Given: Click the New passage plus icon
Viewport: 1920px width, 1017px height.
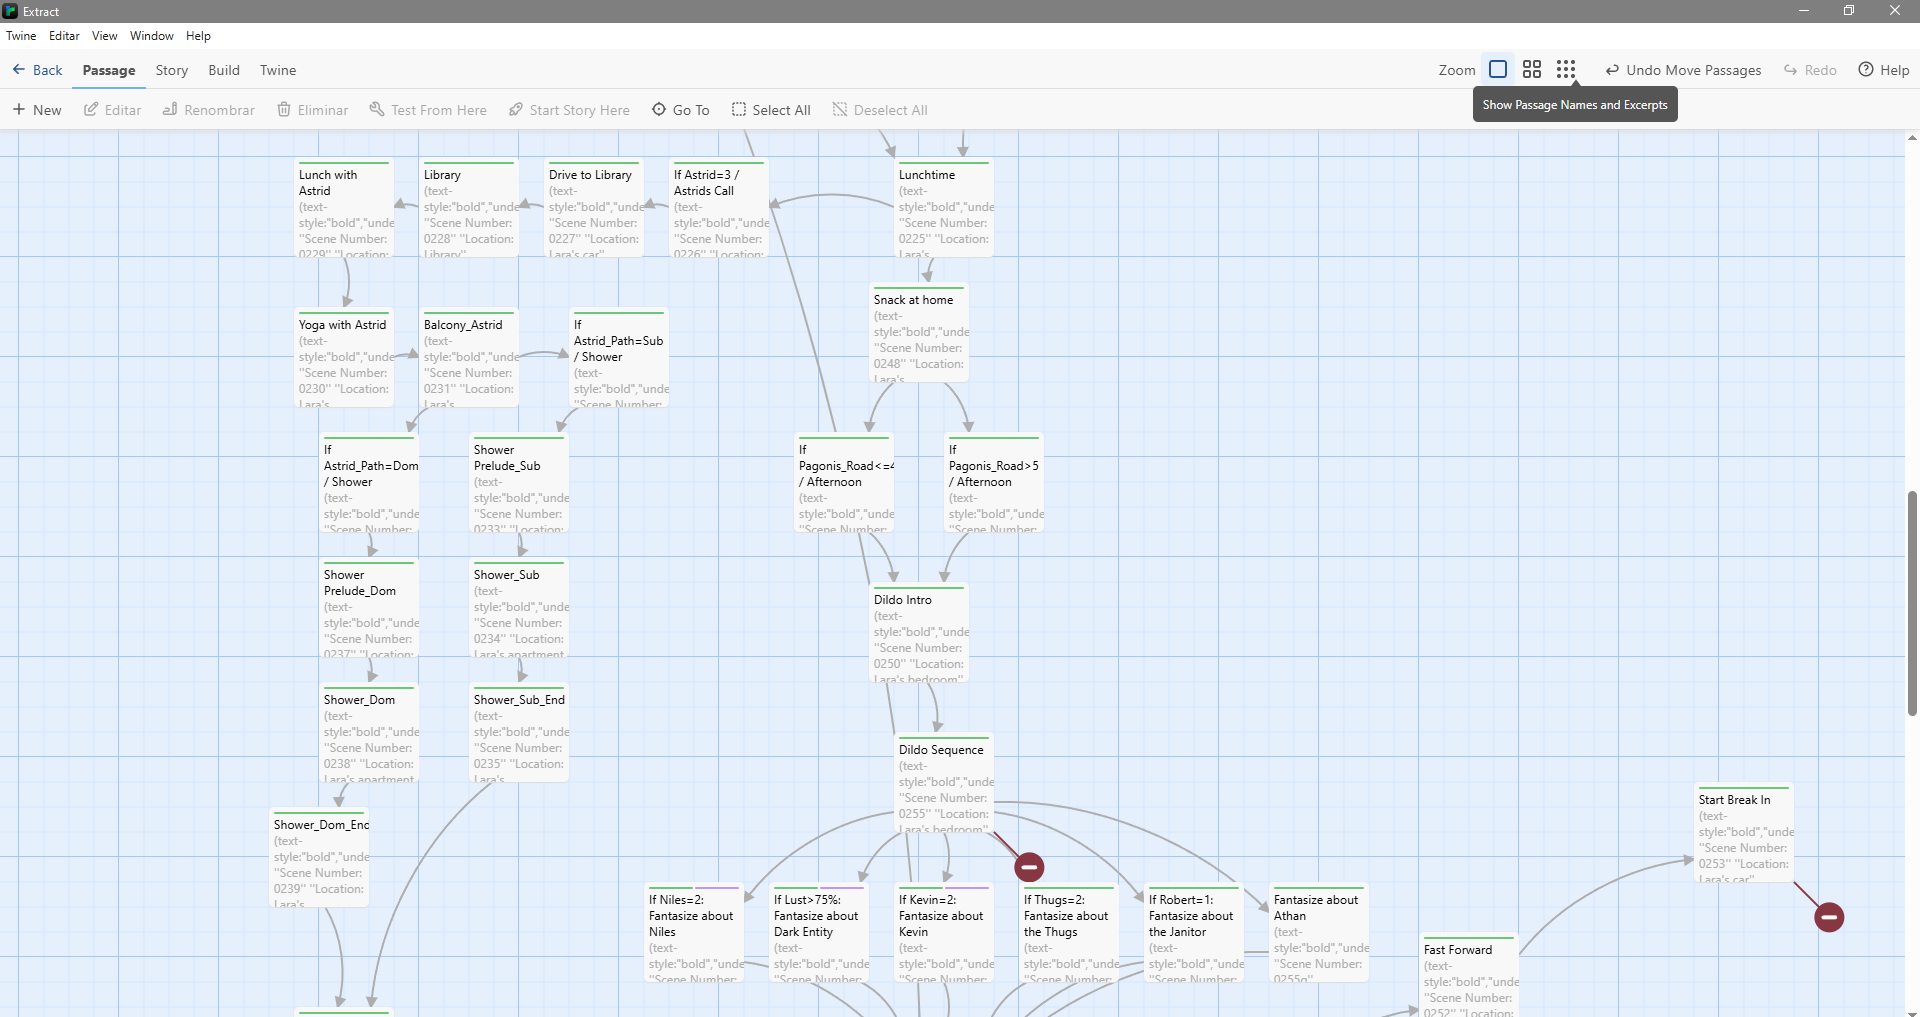Looking at the screenshot, I should pyautogui.click(x=19, y=109).
